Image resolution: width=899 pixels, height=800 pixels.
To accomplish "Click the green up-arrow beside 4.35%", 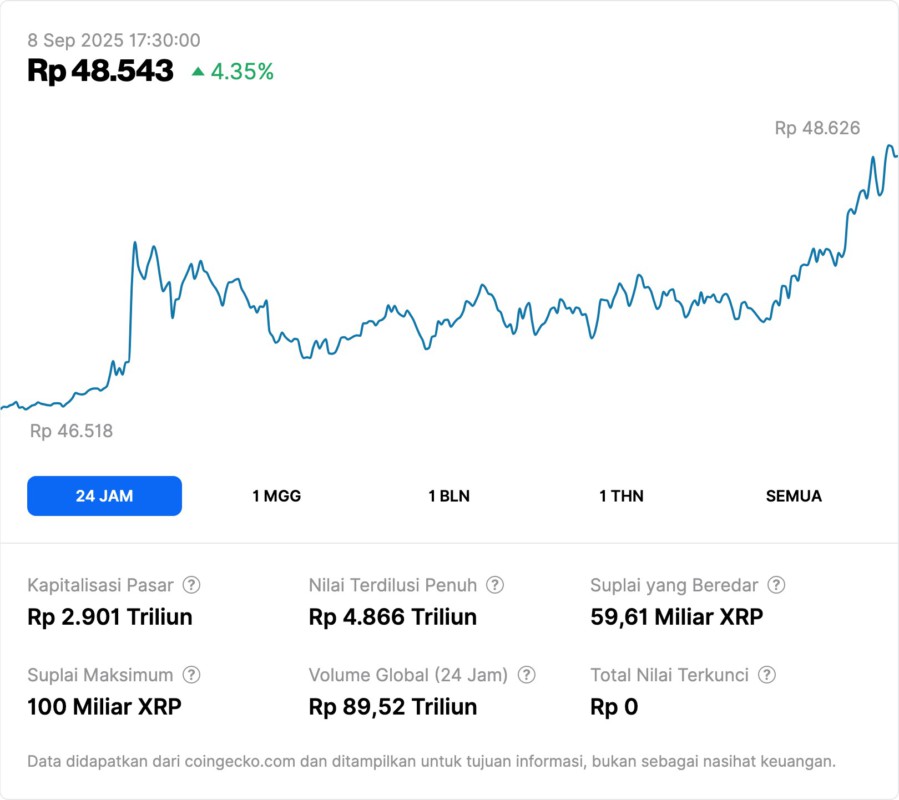I will click(x=198, y=71).
